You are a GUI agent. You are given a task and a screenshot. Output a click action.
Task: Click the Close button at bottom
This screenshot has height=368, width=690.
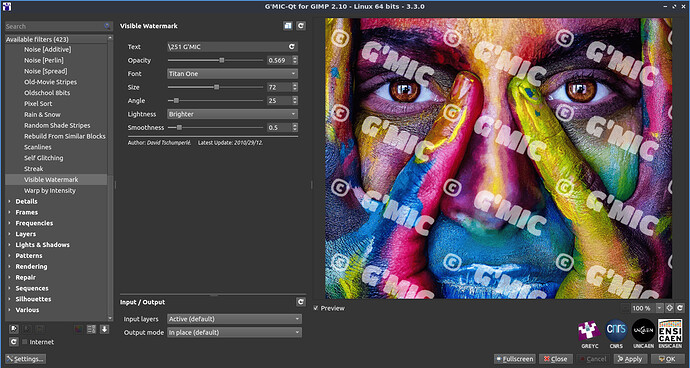coord(556,359)
